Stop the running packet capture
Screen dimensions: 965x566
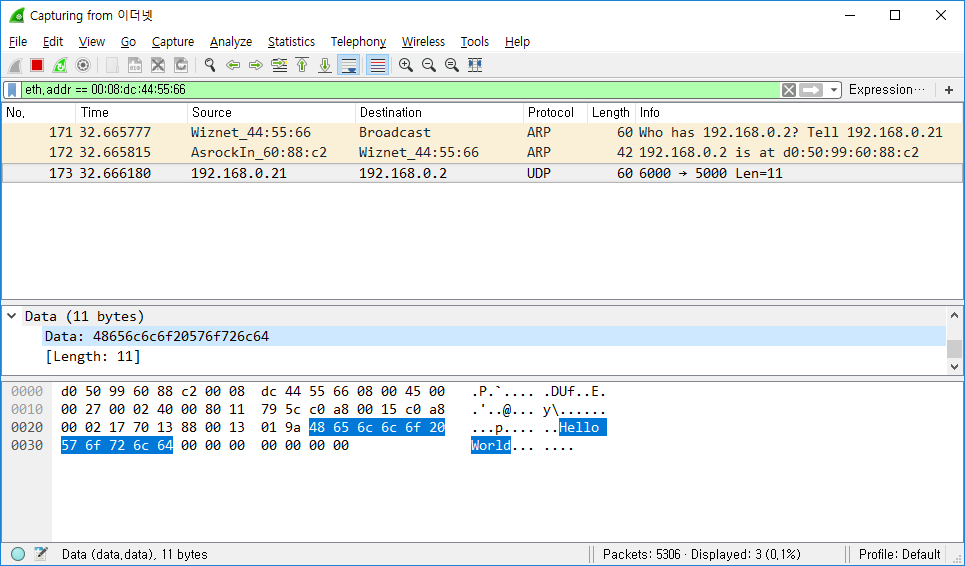[37, 65]
